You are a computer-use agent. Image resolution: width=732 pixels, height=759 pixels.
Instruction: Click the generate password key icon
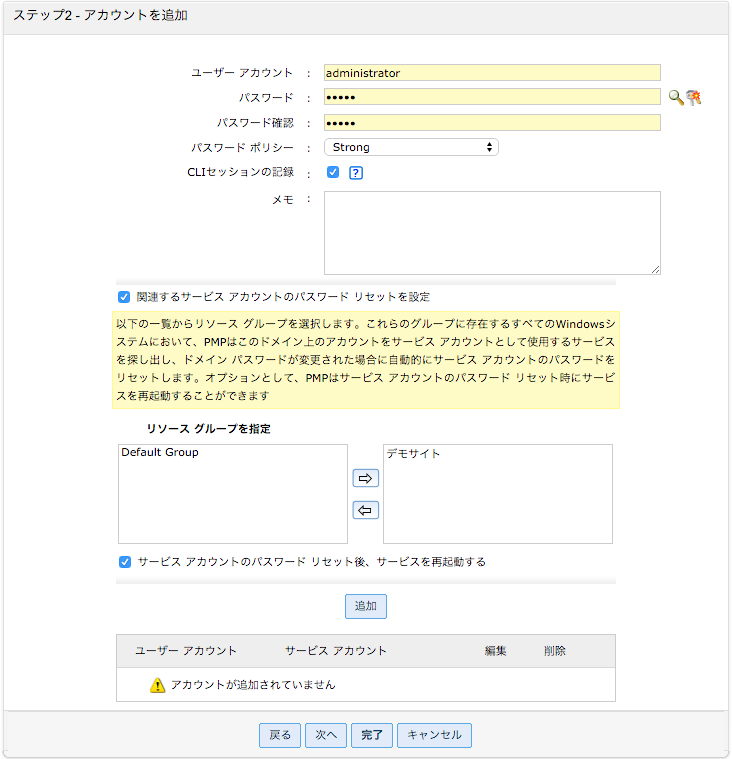tap(693, 97)
